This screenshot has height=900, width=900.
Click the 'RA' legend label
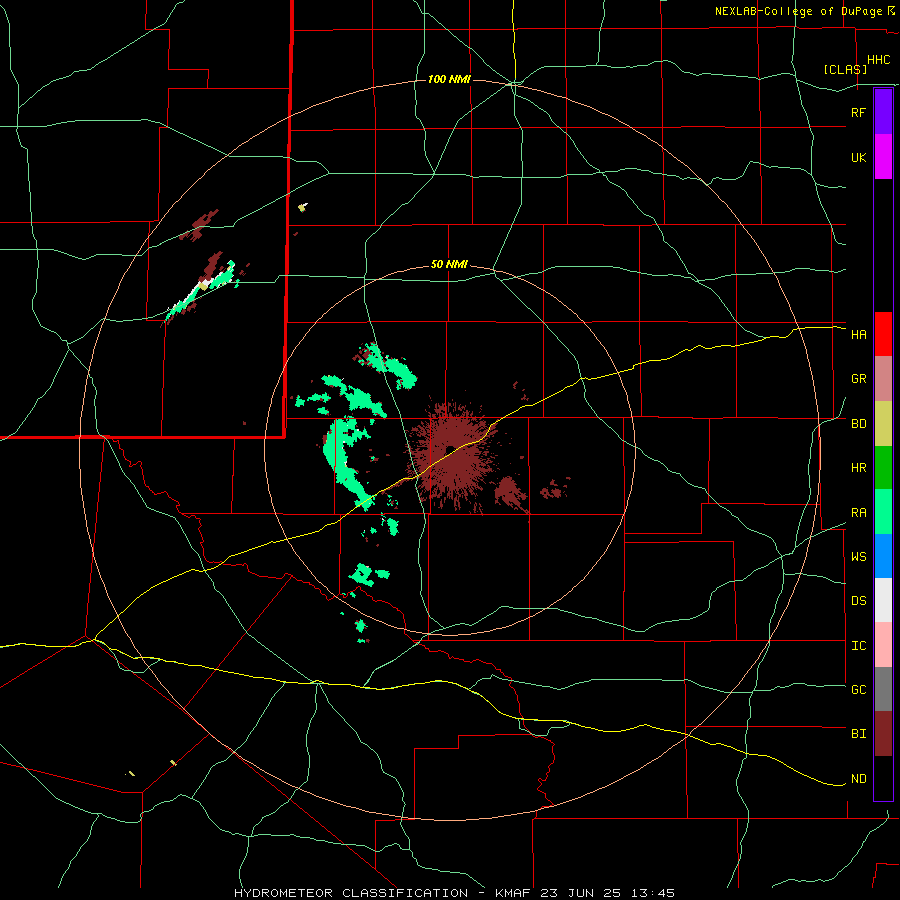[x=858, y=513]
